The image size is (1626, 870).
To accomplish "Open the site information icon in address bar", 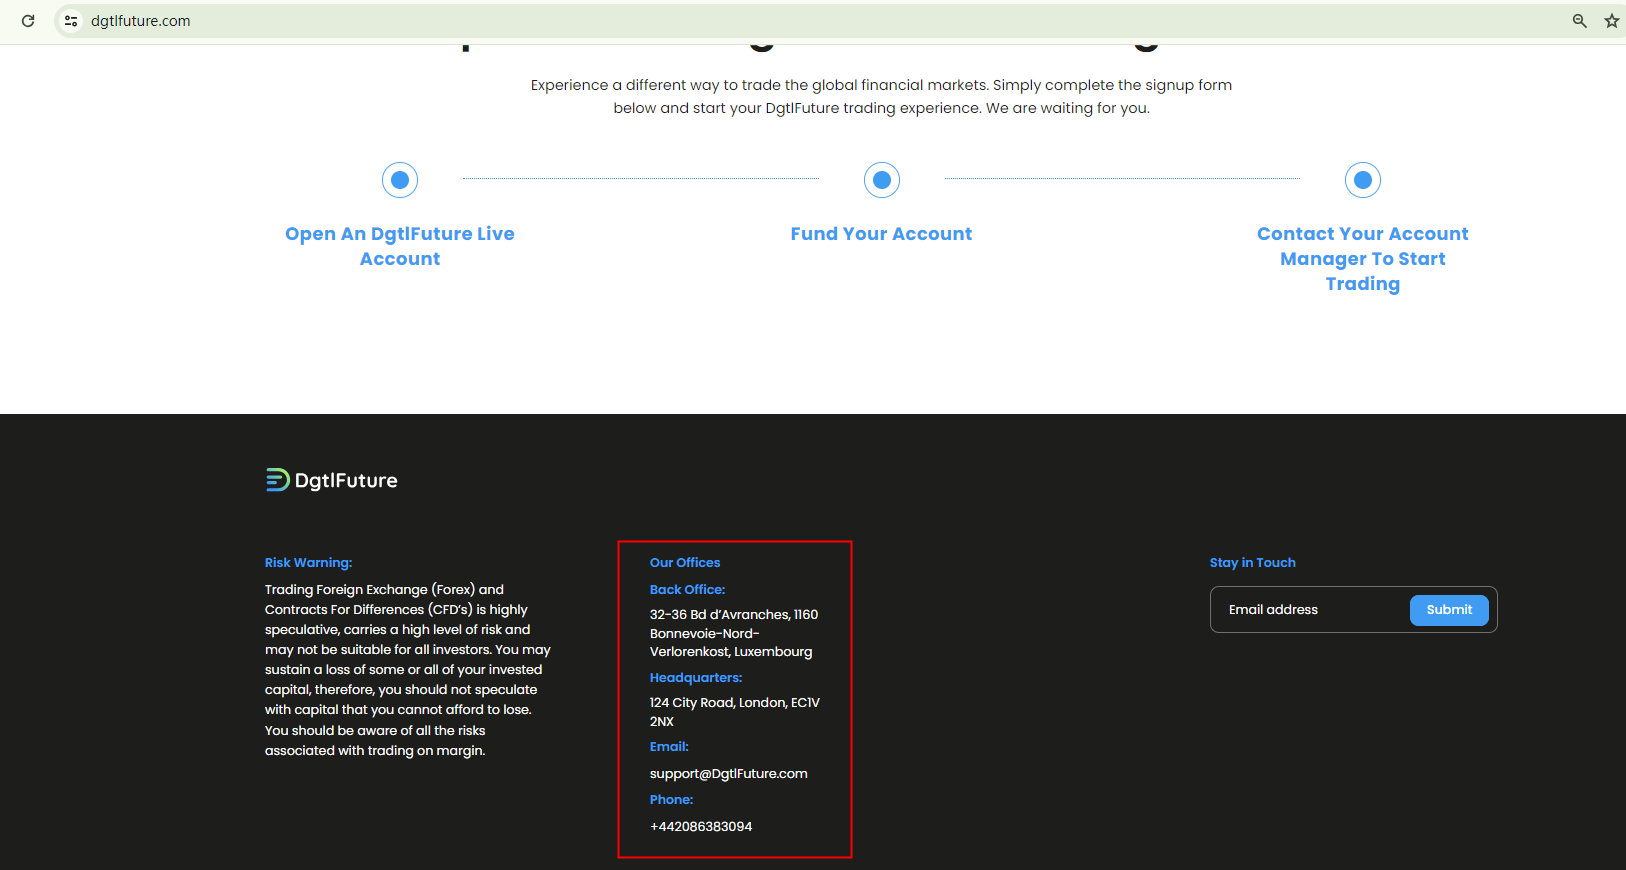I will [71, 21].
